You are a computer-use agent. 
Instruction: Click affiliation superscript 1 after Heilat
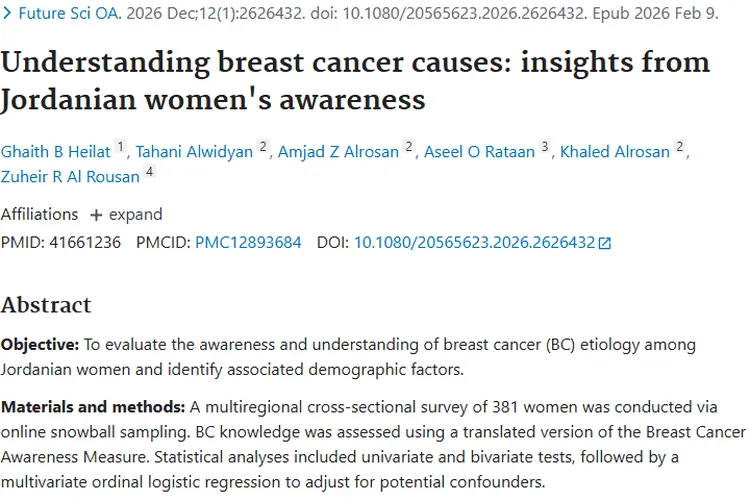(121, 148)
